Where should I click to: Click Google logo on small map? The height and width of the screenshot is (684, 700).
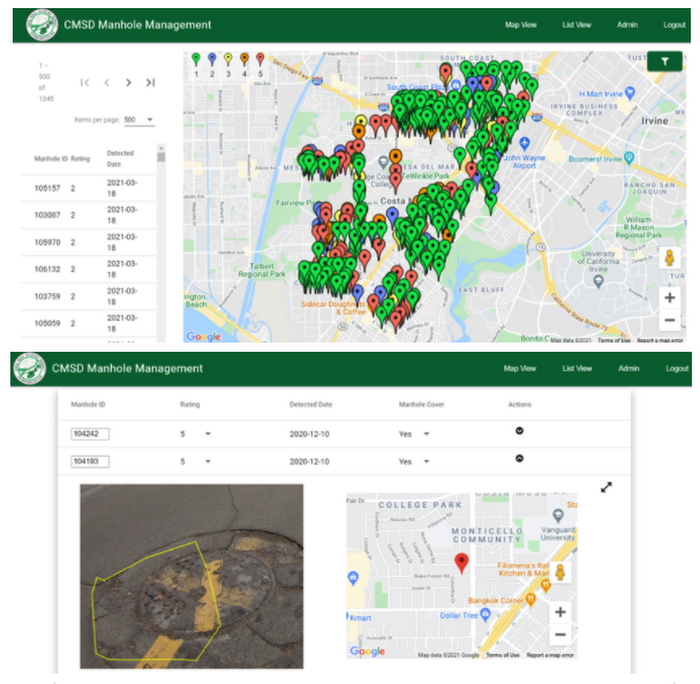tap(367, 651)
